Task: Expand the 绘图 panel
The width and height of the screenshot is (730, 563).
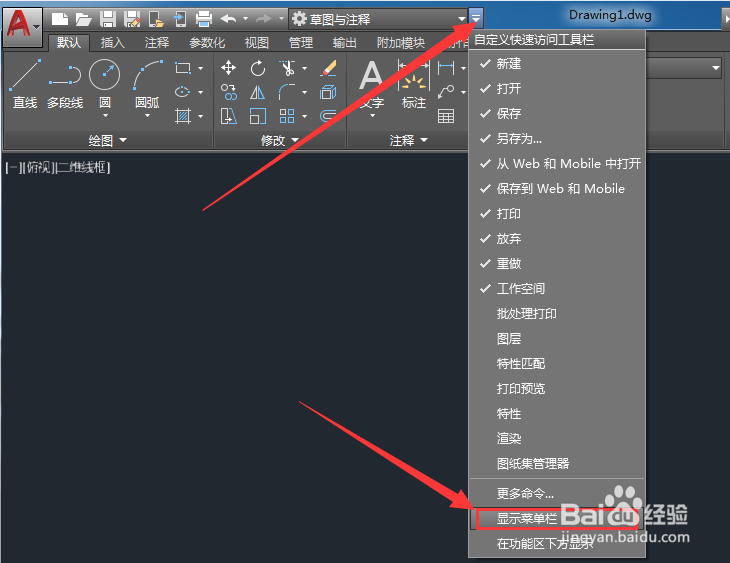Action: pyautogui.click(x=108, y=140)
